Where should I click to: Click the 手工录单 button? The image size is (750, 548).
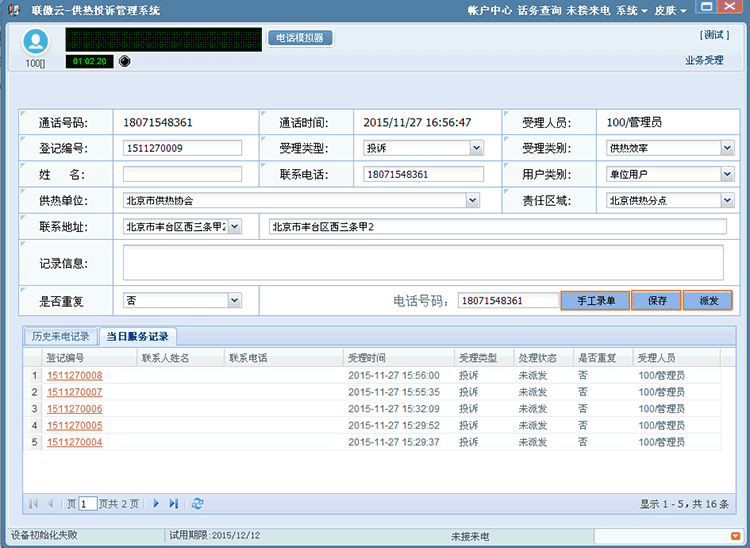click(595, 300)
